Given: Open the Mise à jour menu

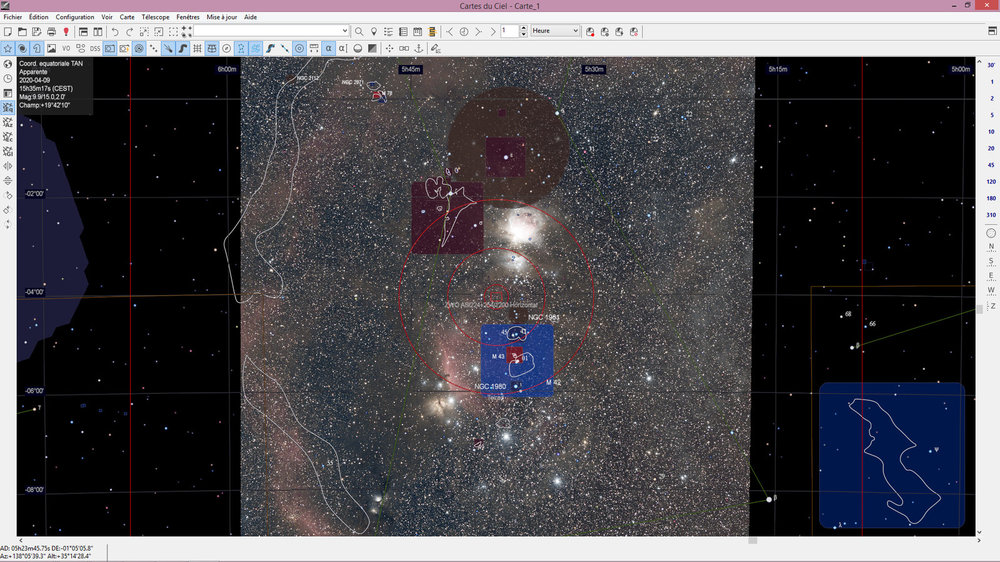Looking at the screenshot, I should 222,17.
